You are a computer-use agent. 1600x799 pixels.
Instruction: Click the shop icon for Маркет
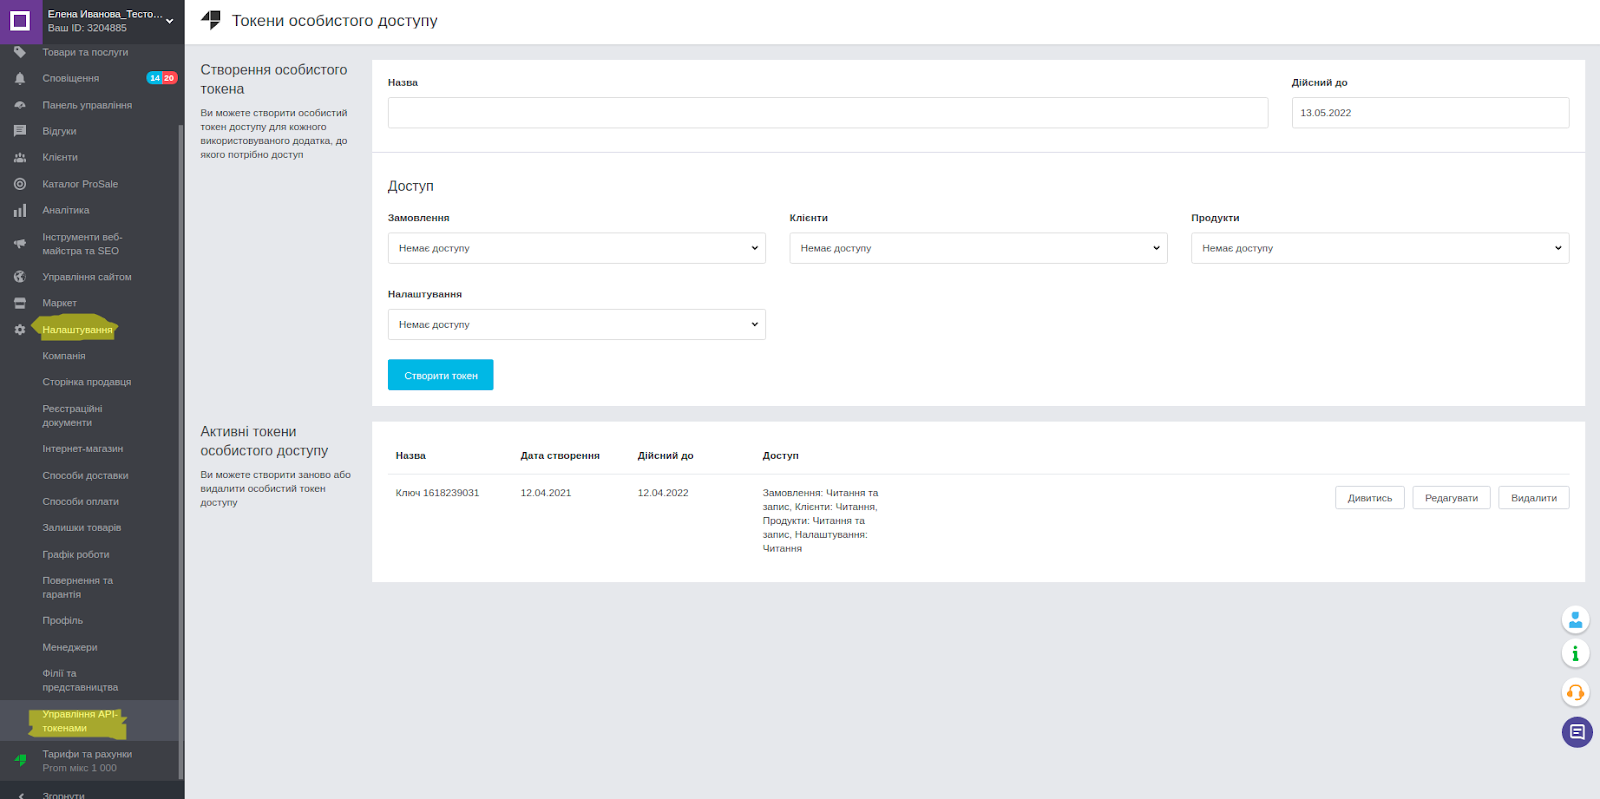(20, 303)
